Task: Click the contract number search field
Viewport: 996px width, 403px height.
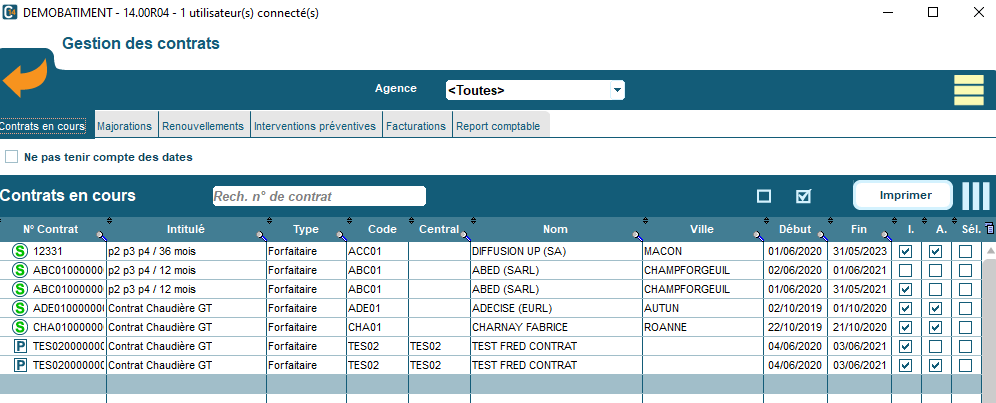Action: (319, 196)
